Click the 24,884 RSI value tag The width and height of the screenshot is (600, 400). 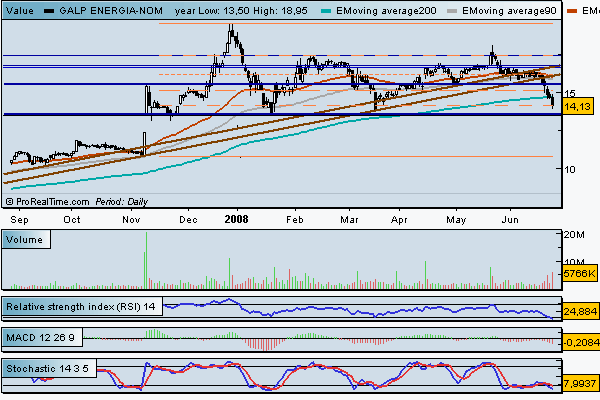point(580,311)
